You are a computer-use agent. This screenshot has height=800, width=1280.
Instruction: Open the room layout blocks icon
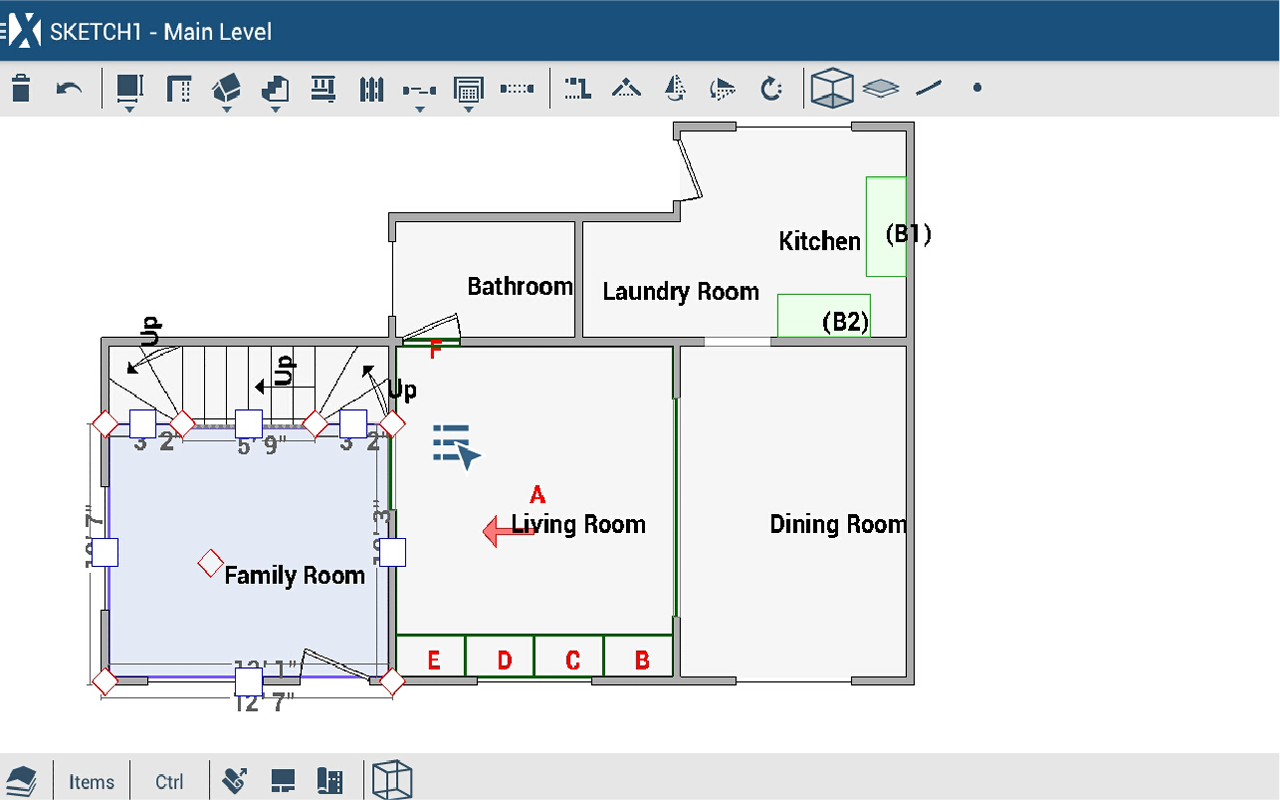click(283, 781)
